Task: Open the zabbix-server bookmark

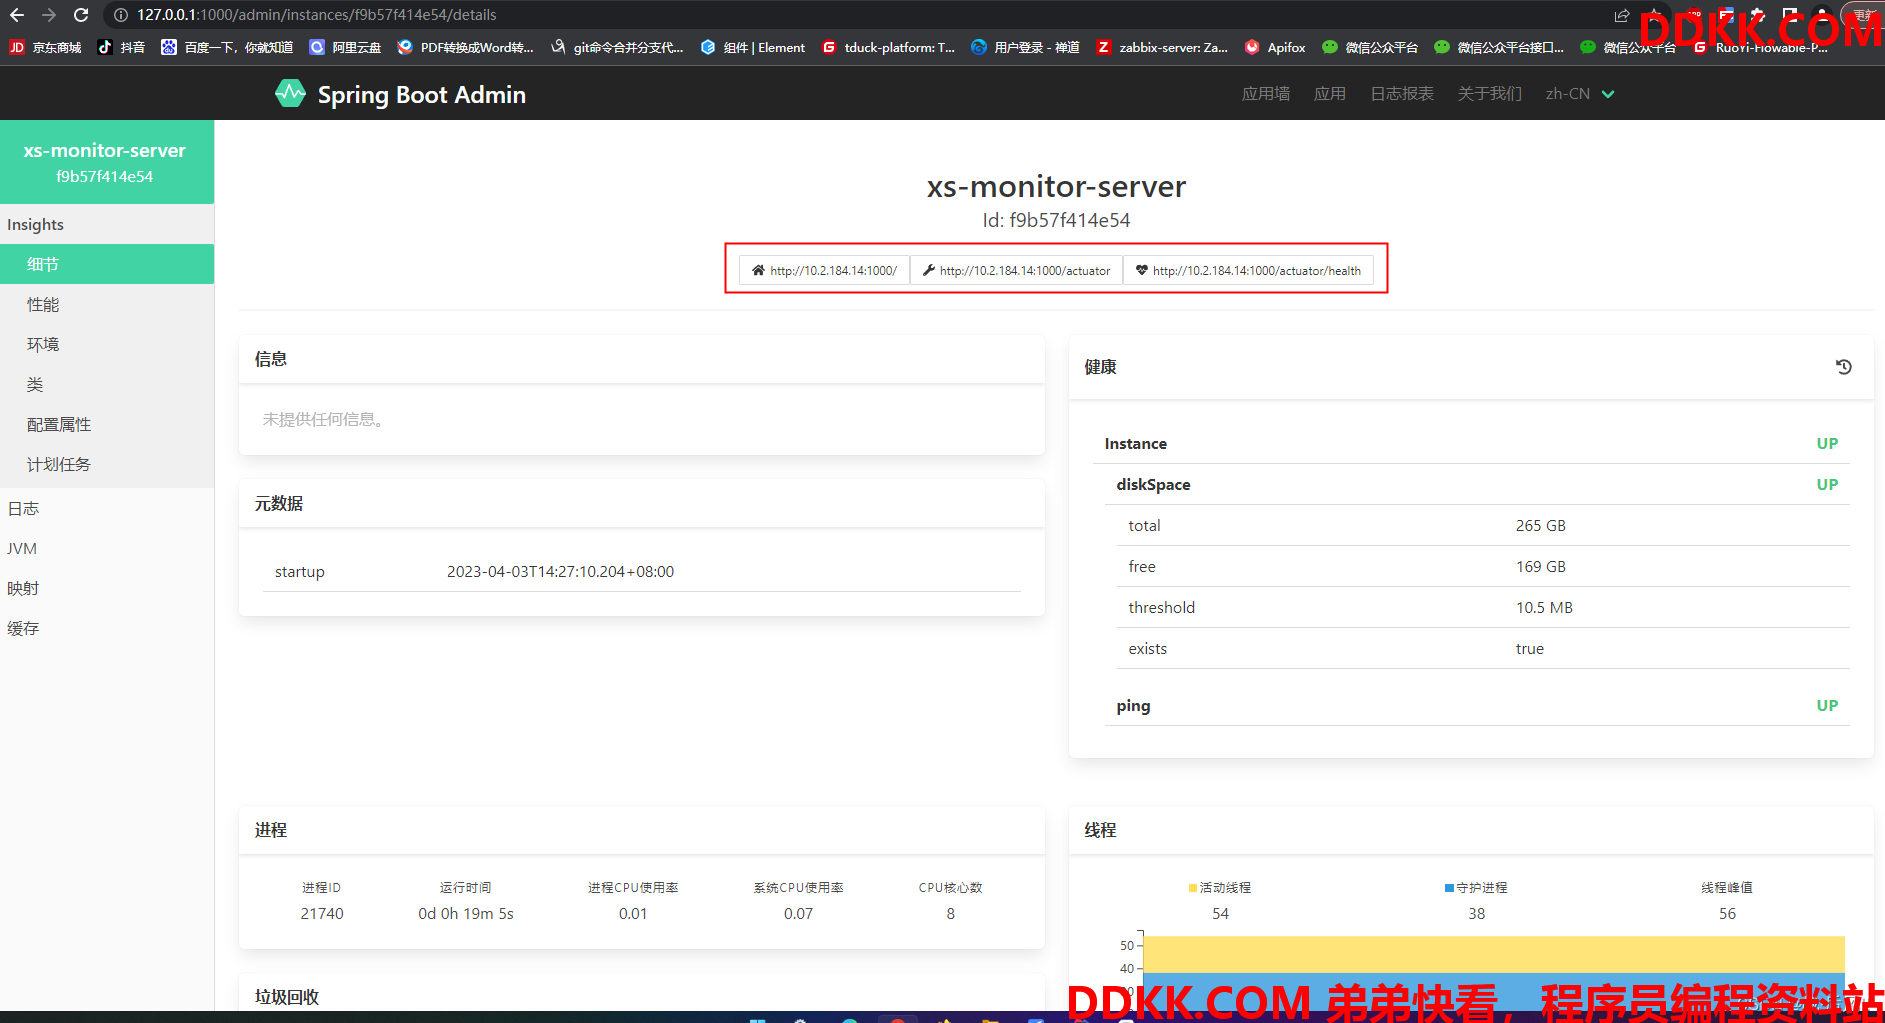Action: tap(1162, 47)
